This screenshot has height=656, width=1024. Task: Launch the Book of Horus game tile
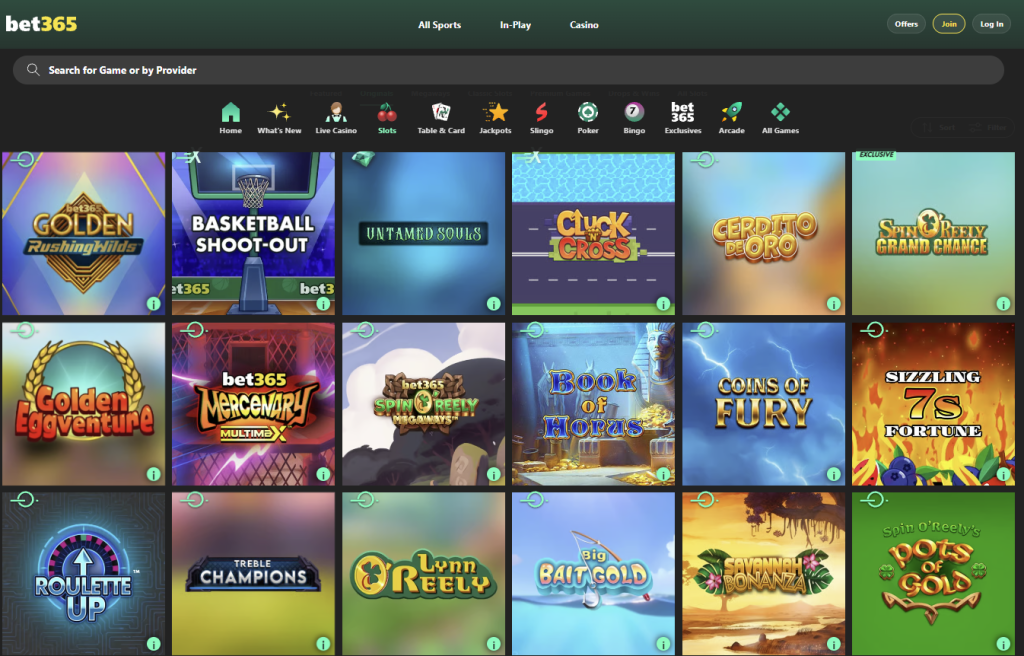click(593, 404)
